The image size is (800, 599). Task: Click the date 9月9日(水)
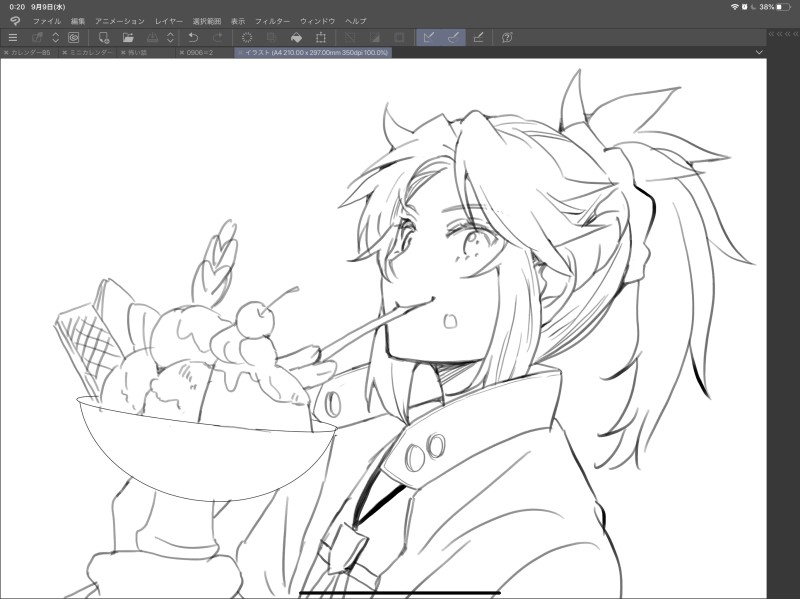[48, 7]
